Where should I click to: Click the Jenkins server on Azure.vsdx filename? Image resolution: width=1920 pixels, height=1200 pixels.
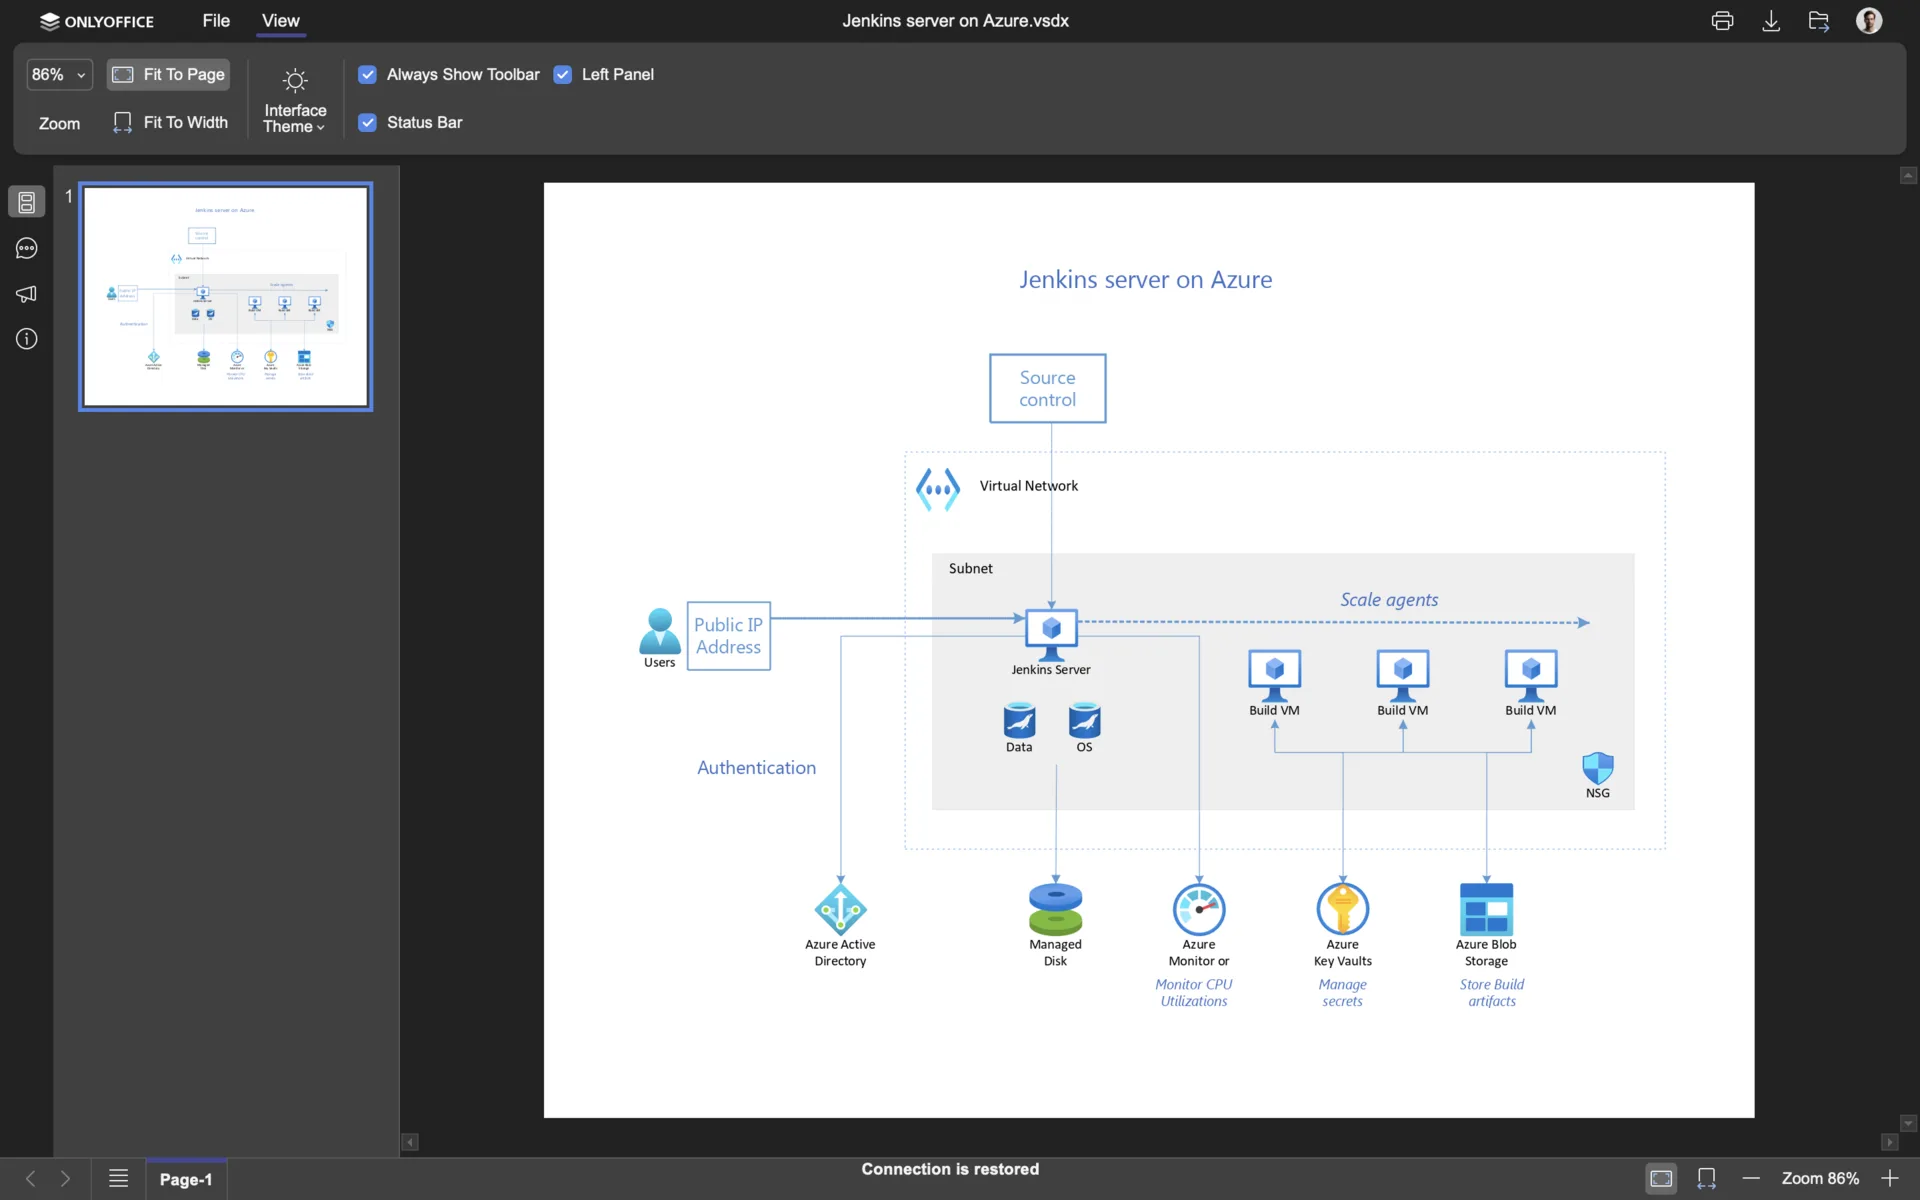point(955,21)
